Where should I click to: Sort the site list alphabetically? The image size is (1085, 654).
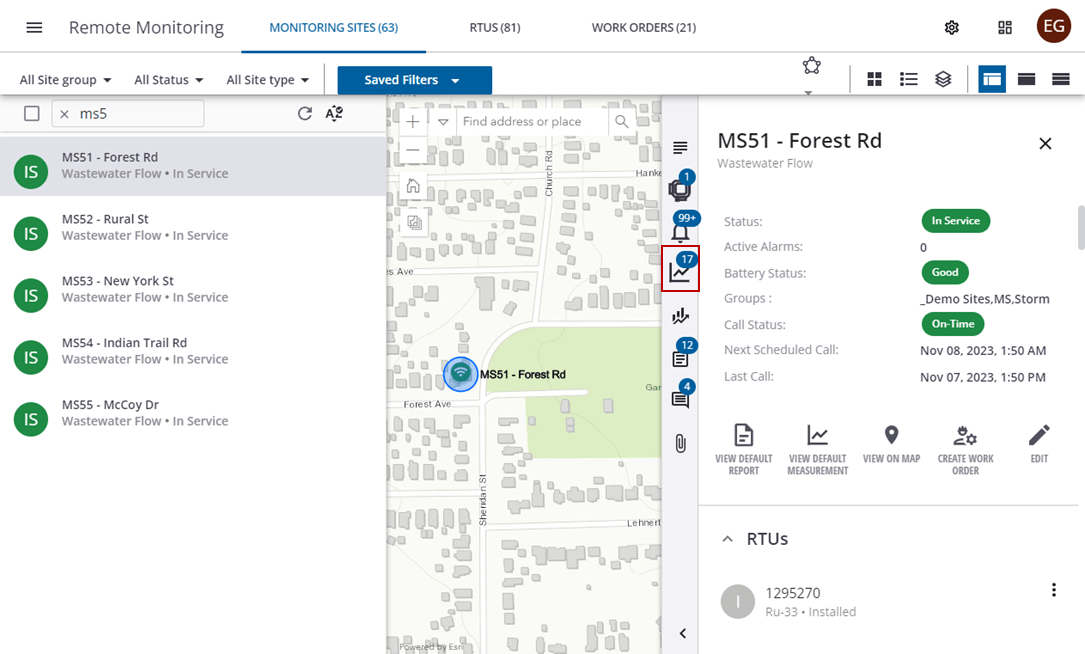(334, 113)
